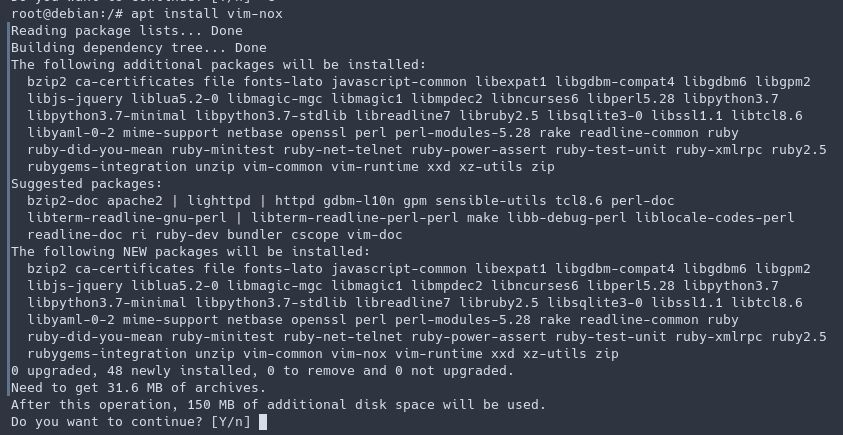The width and height of the screenshot is (843, 435).
Task: Click the '48 newly installed' summary text
Action: (x=186, y=371)
